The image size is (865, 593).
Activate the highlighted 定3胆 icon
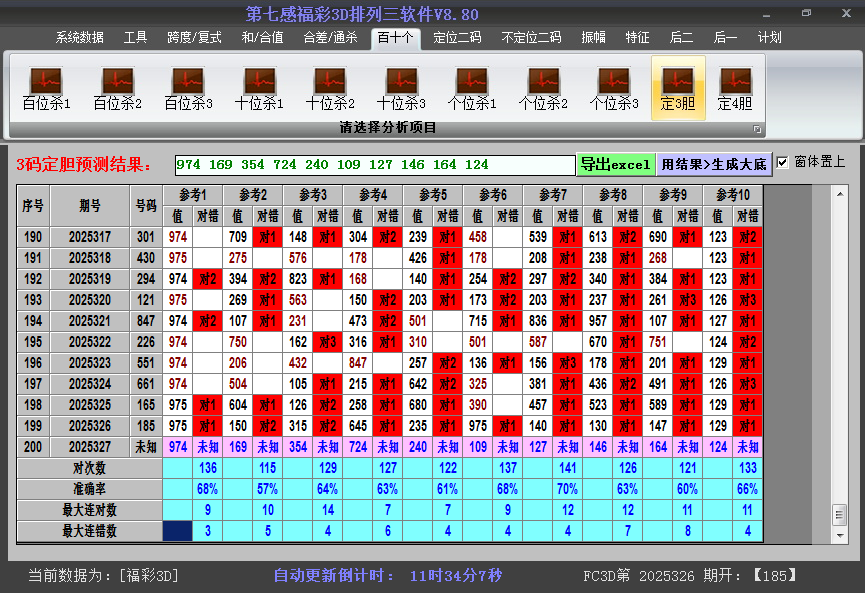click(680, 82)
